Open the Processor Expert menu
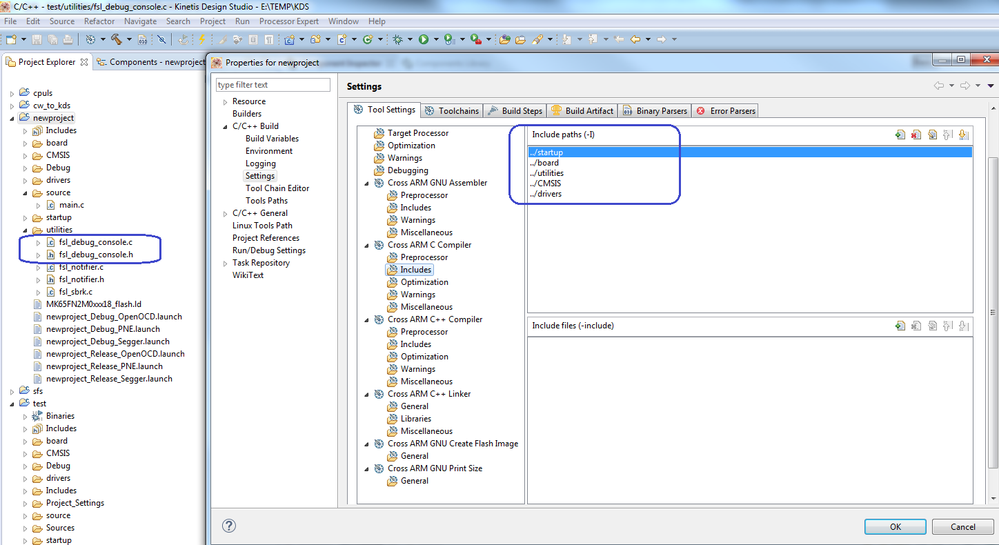 [x=289, y=21]
